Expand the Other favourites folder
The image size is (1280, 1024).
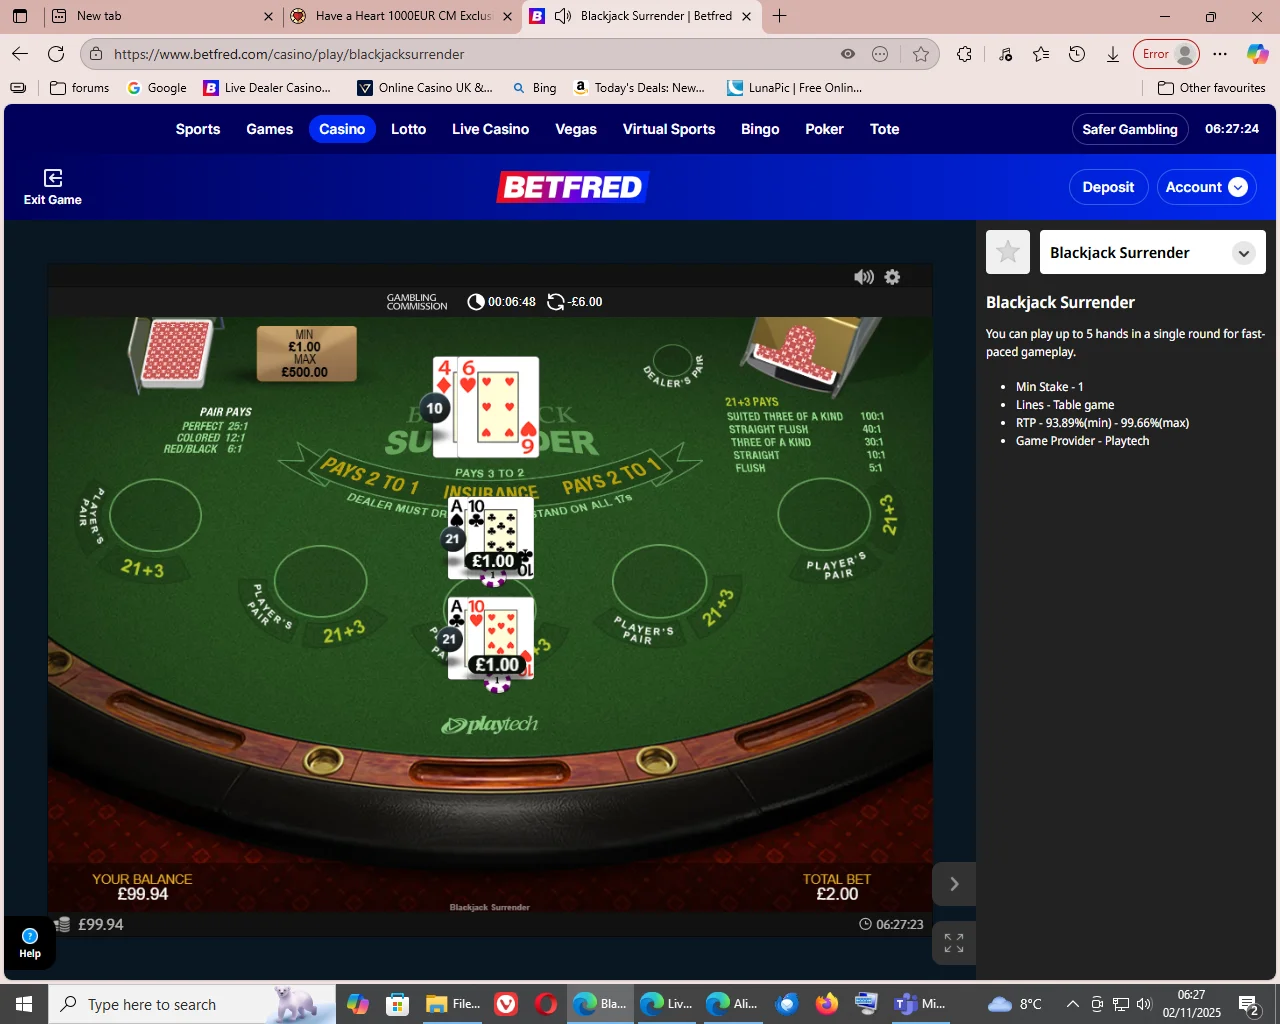(1211, 88)
